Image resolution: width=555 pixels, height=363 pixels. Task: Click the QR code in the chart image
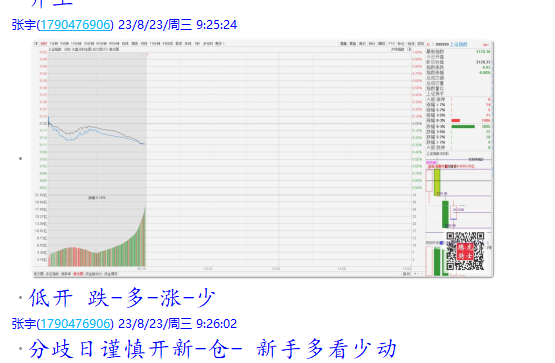click(x=465, y=251)
